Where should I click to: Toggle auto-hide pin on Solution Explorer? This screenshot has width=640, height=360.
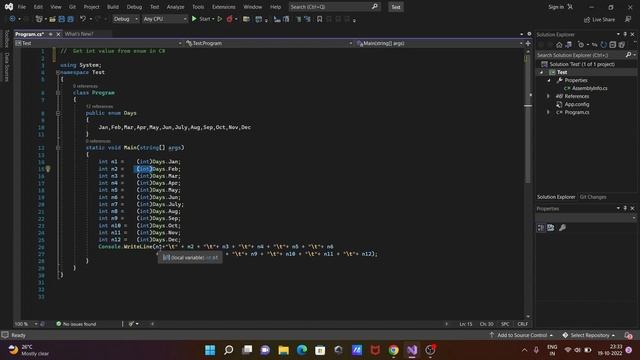click(625, 34)
